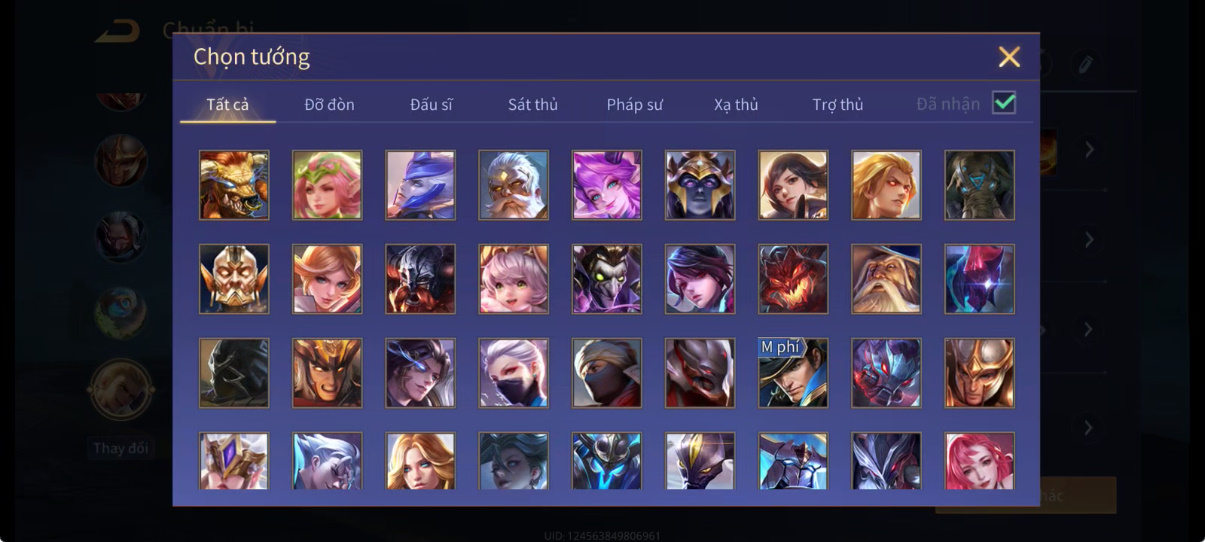Close the Chọn tướng dialog

click(x=1009, y=57)
